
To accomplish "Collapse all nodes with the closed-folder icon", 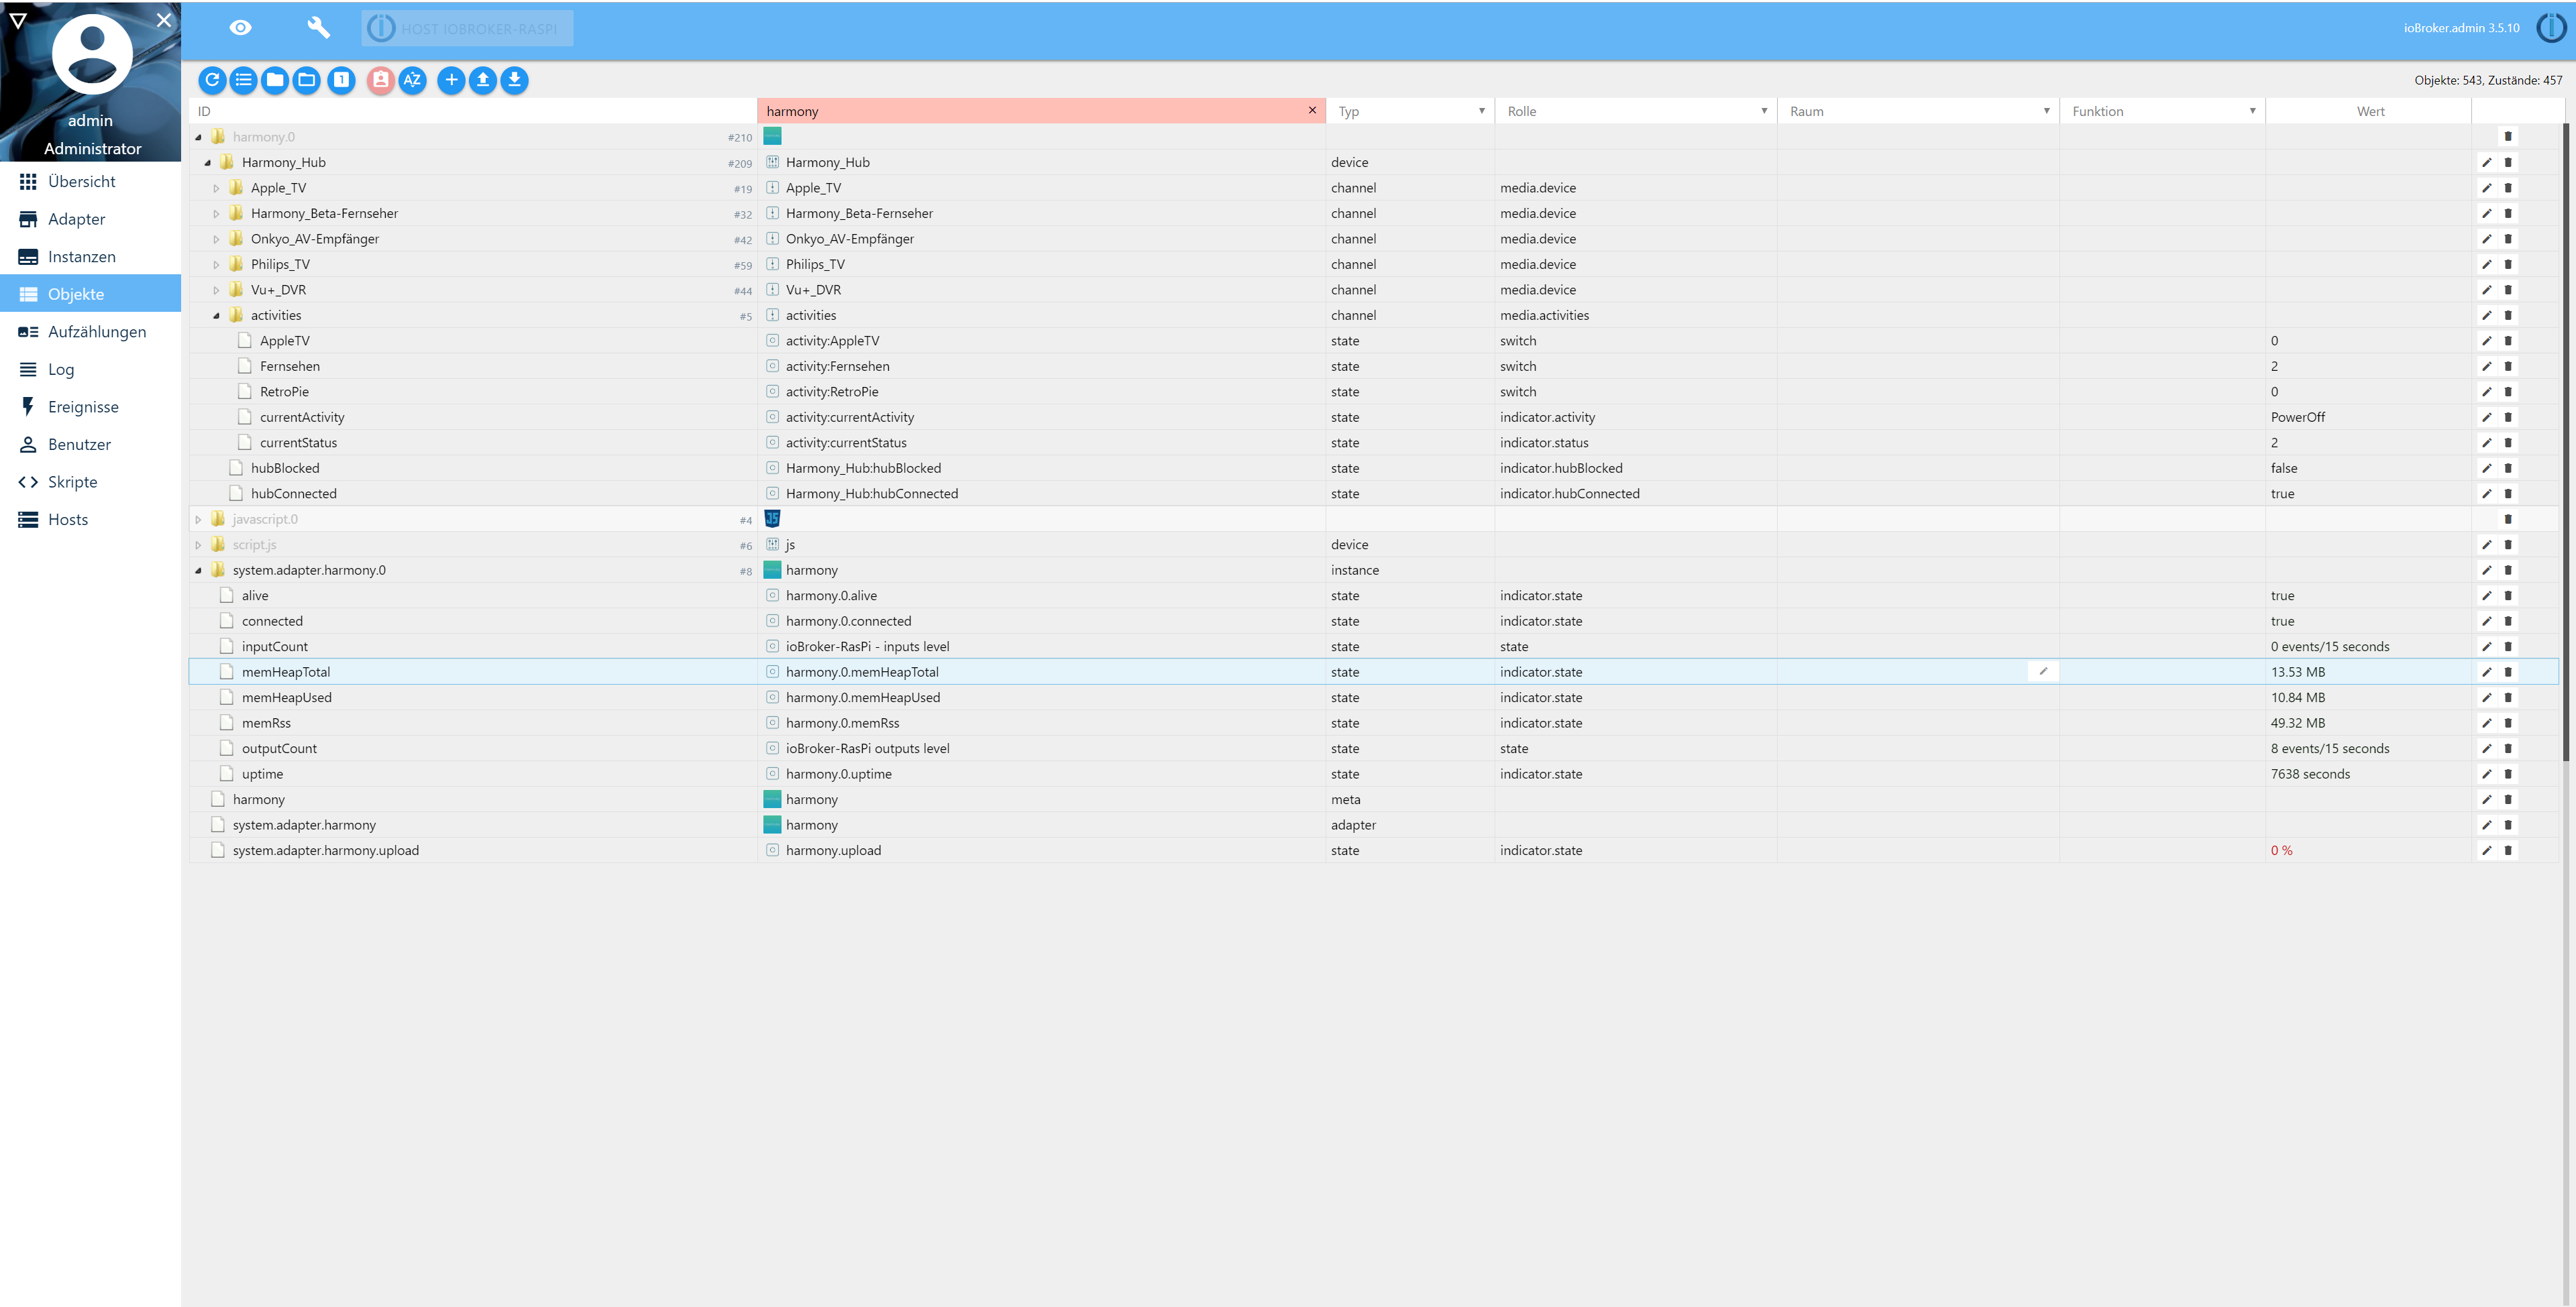I will pyautogui.click(x=275, y=80).
